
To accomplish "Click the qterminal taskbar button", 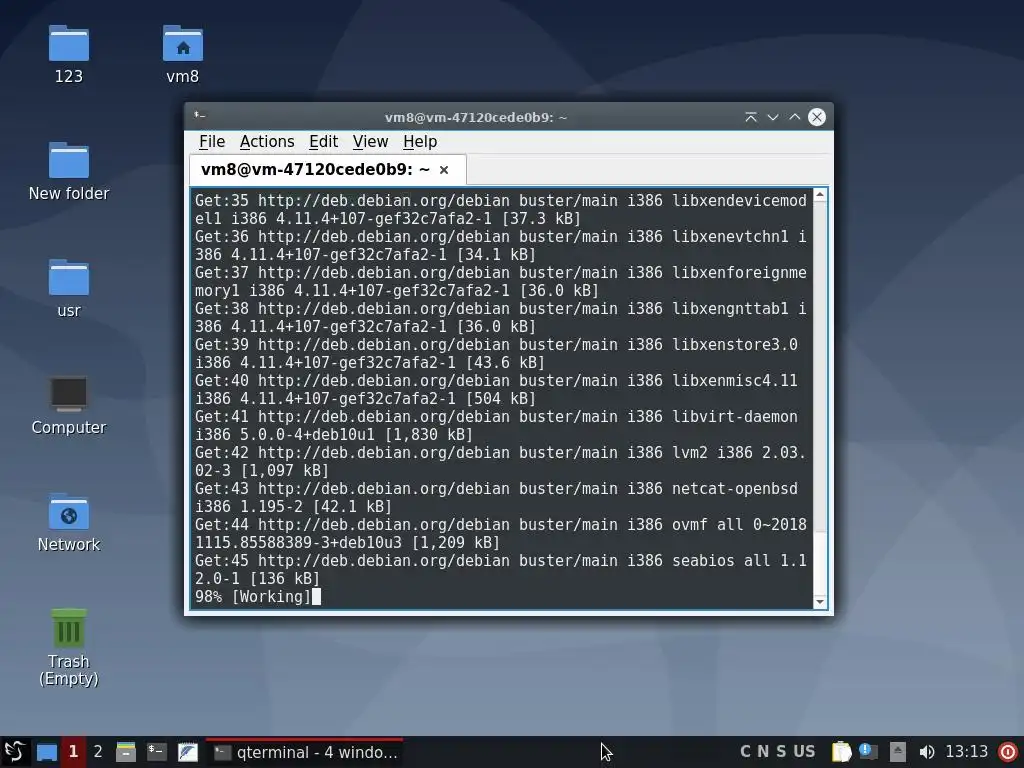I will point(304,752).
